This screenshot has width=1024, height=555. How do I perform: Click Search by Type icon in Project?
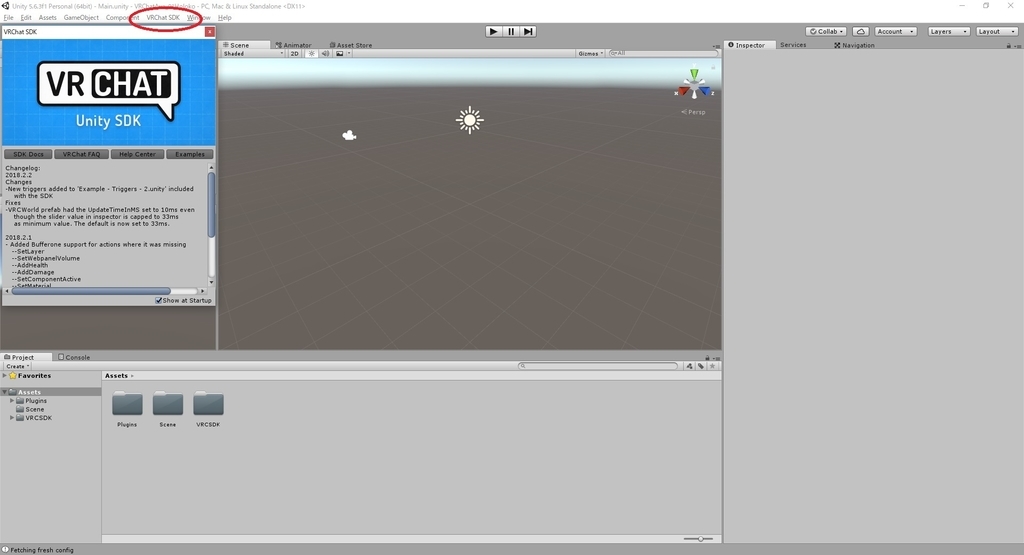coord(690,366)
